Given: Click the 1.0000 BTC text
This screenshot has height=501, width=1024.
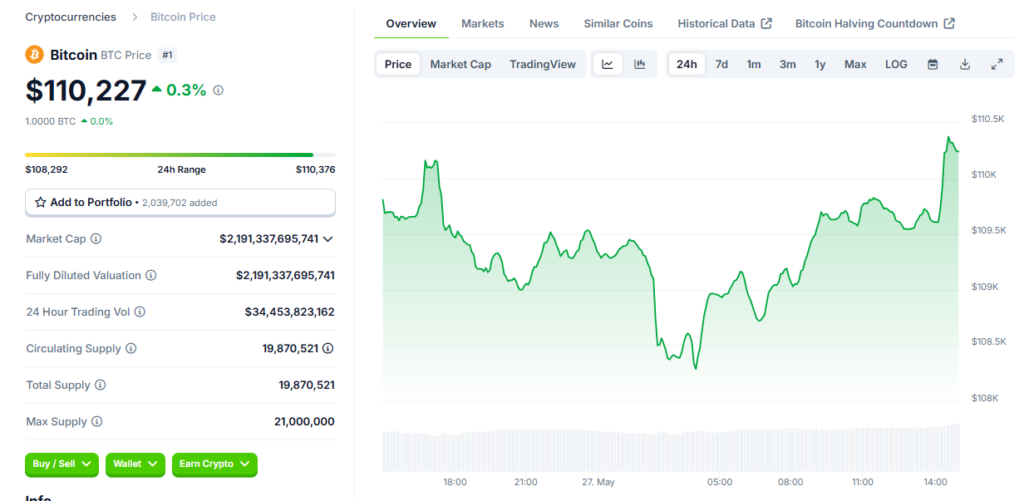Looking at the screenshot, I should [50, 121].
